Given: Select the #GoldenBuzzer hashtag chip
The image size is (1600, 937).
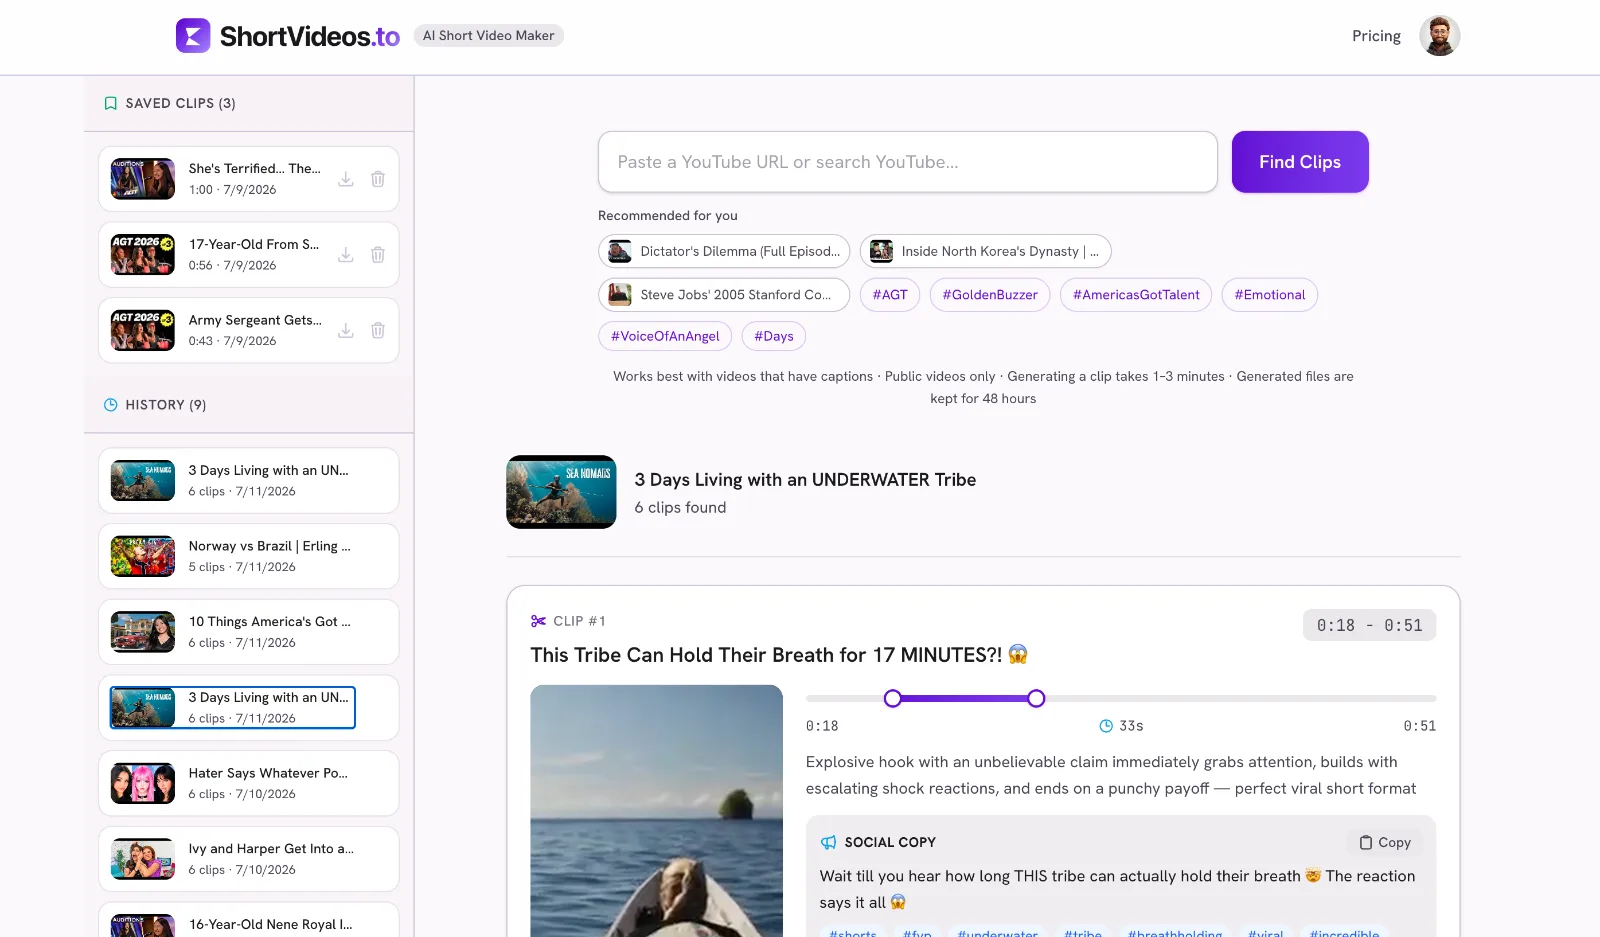Looking at the screenshot, I should (x=990, y=294).
